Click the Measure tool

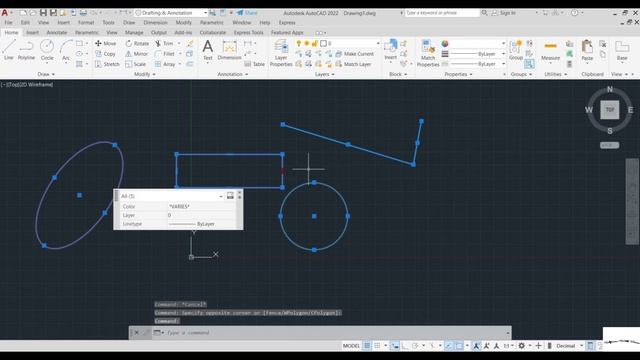[x=550, y=50]
